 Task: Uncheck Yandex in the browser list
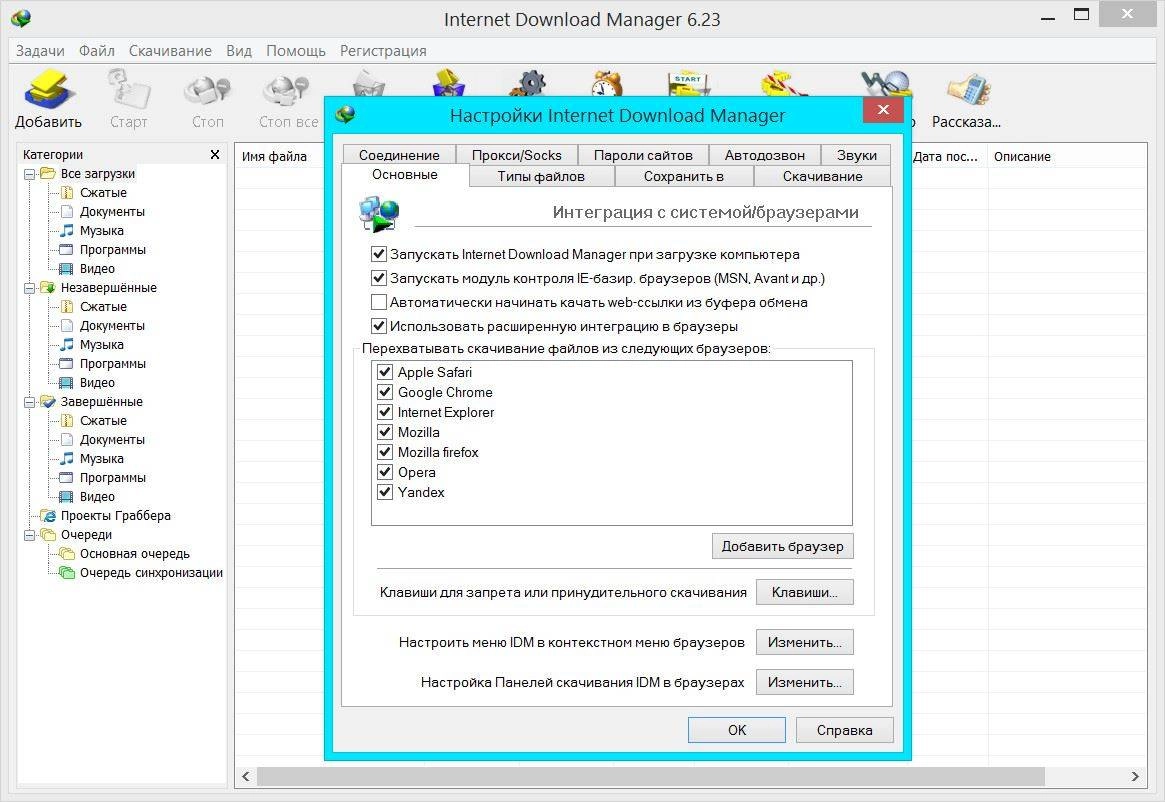[x=385, y=492]
